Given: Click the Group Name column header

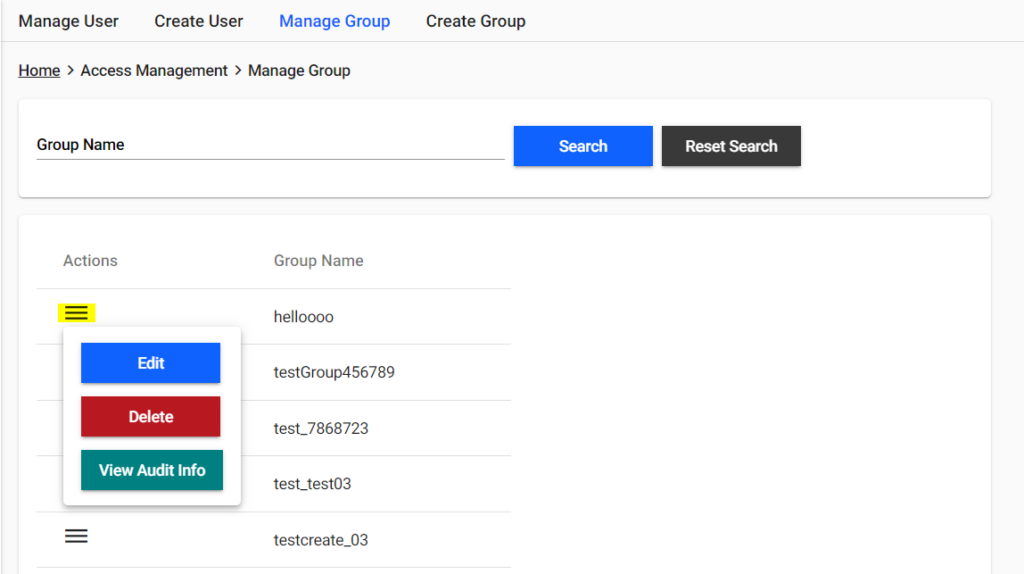Looking at the screenshot, I should click(x=318, y=261).
